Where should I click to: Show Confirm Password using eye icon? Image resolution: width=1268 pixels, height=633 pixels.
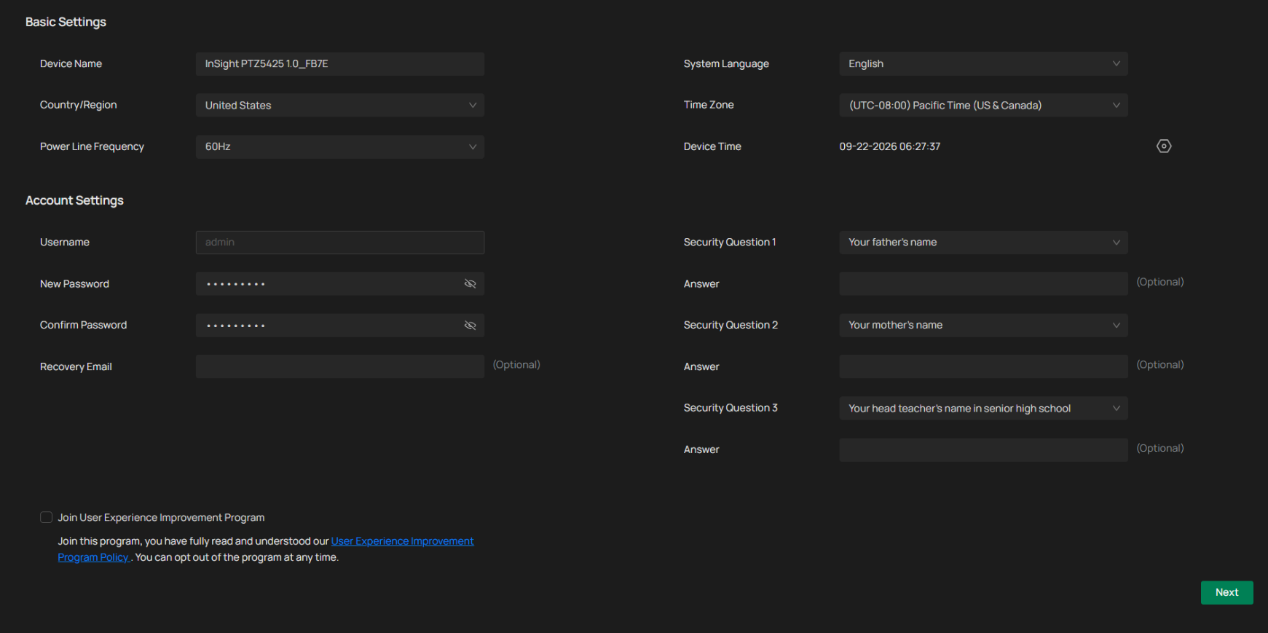[x=470, y=325]
